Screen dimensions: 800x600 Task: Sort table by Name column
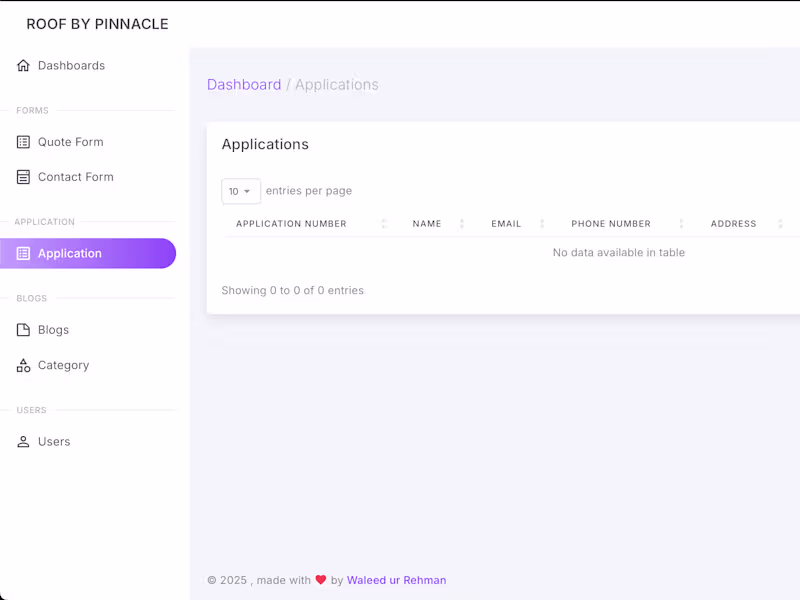[427, 224]
